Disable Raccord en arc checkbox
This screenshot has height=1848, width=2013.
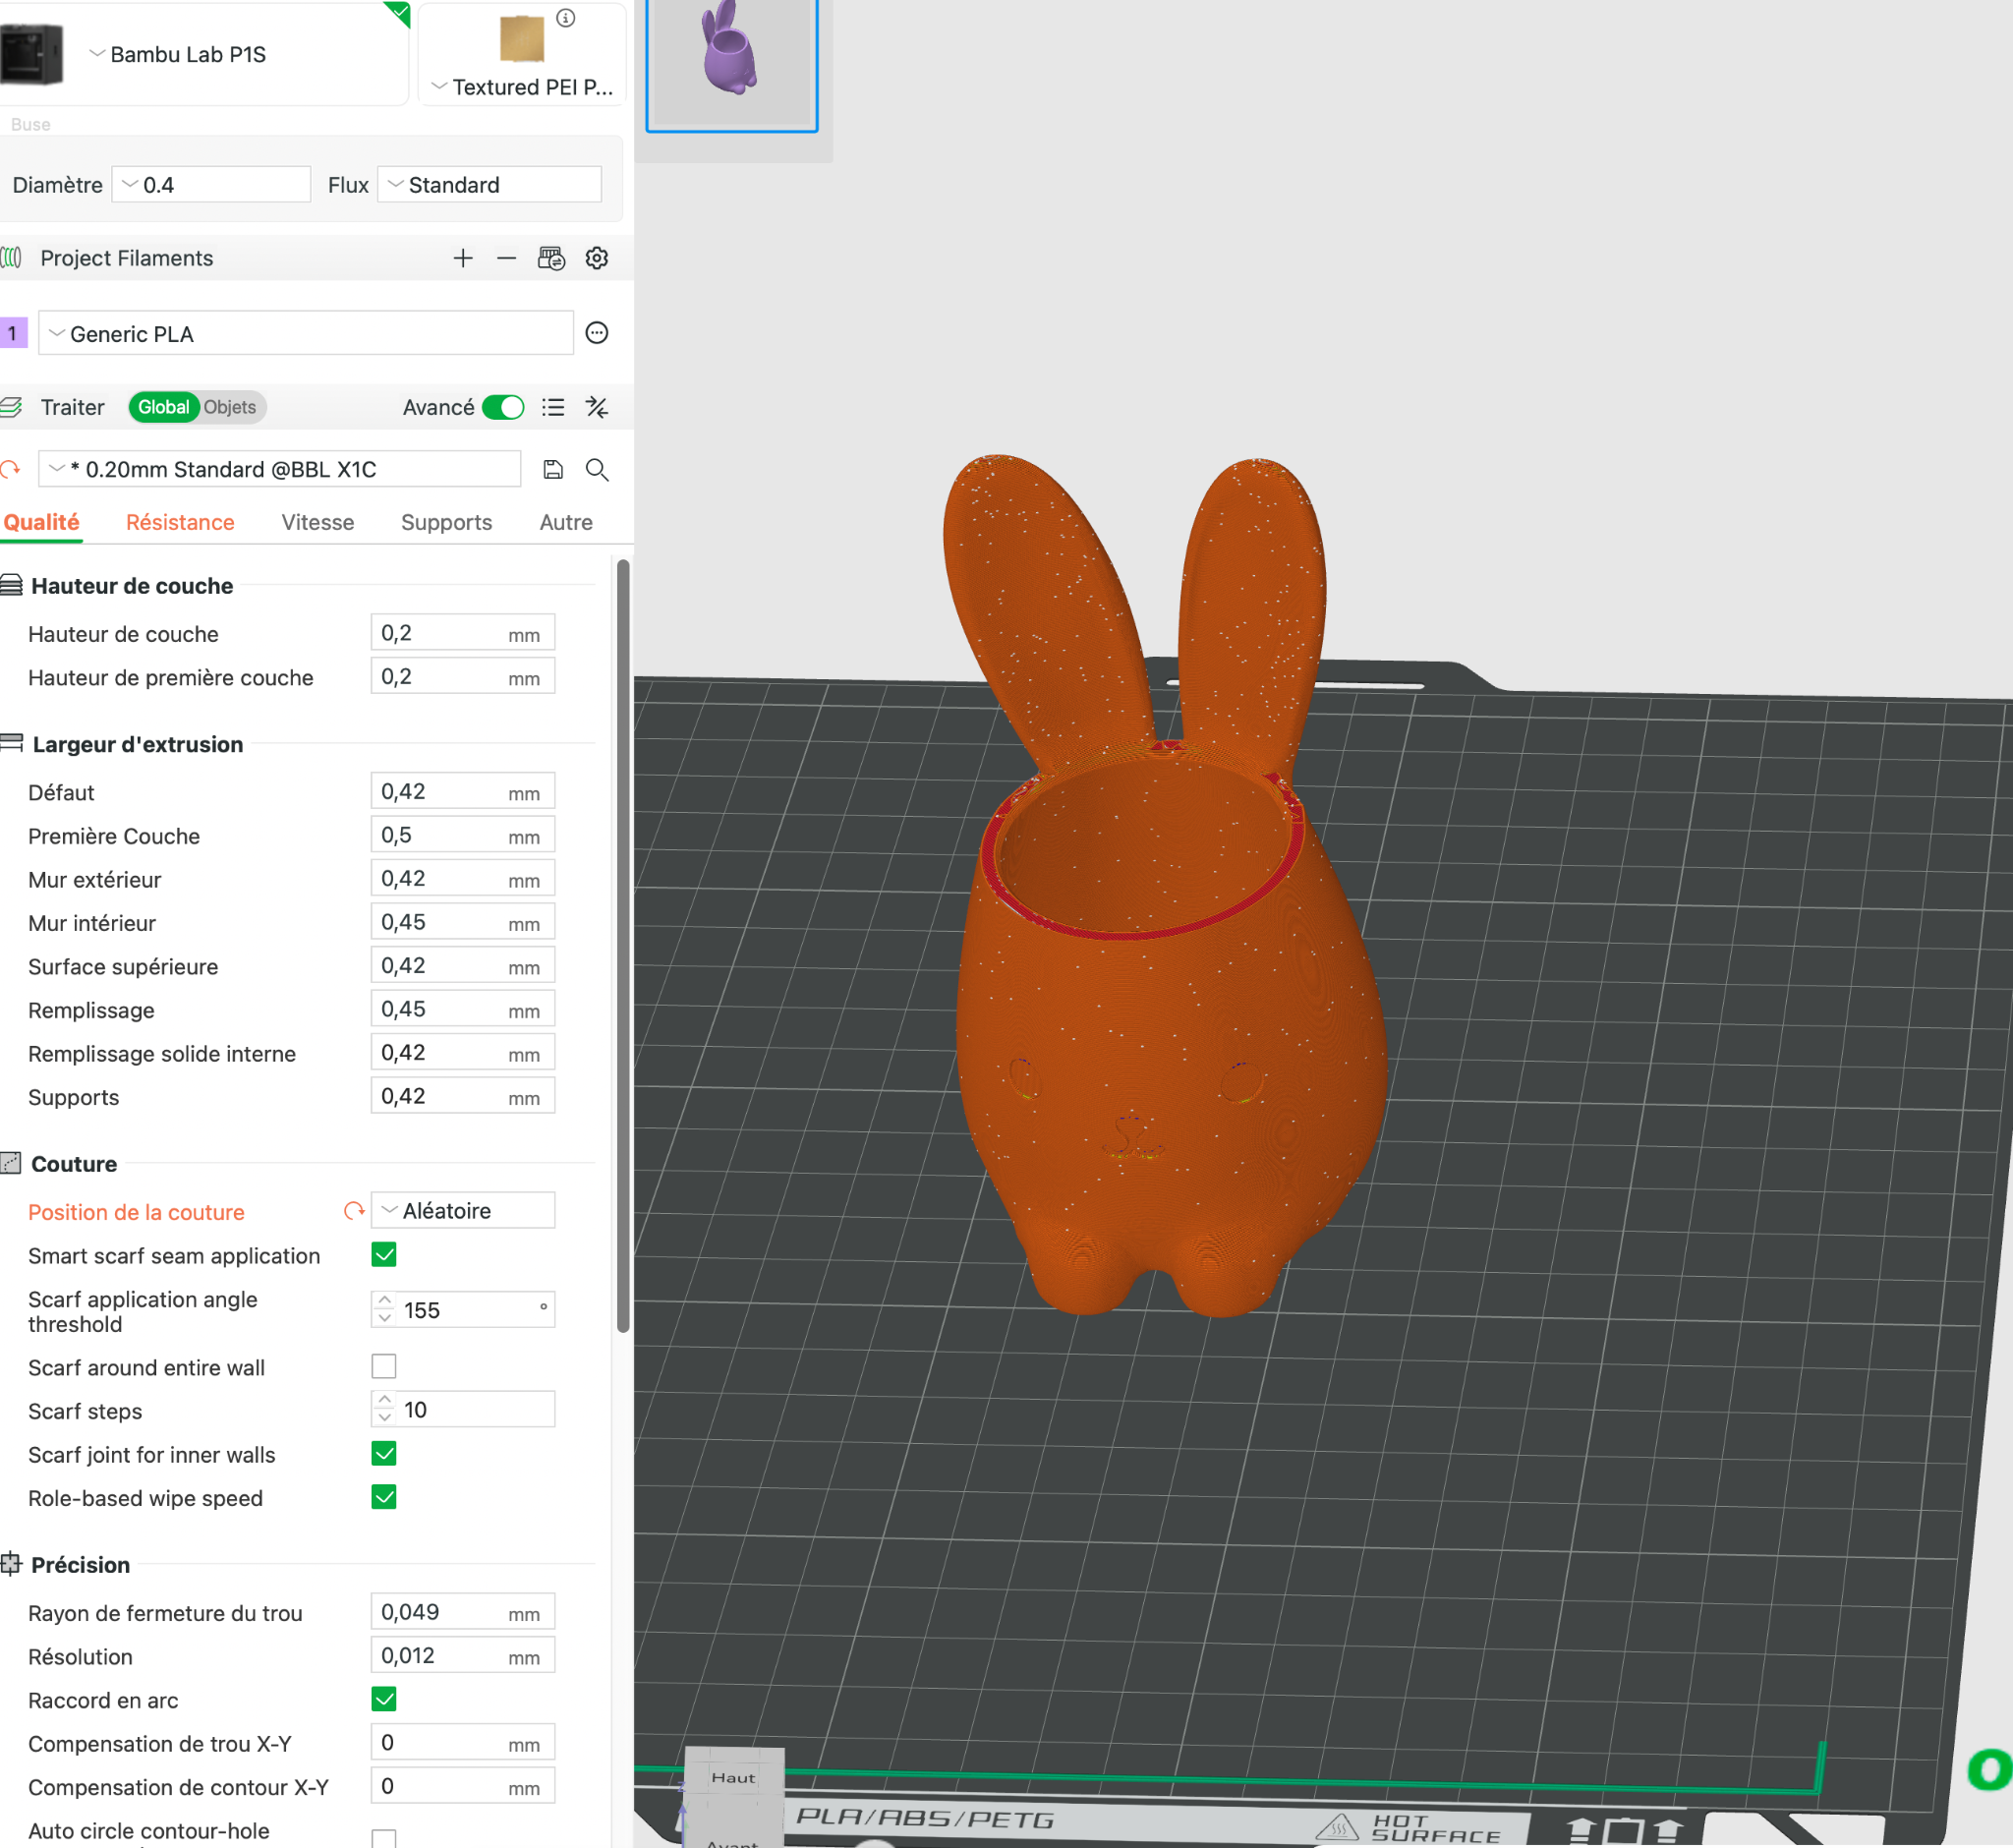click(x=384, y=1699)
